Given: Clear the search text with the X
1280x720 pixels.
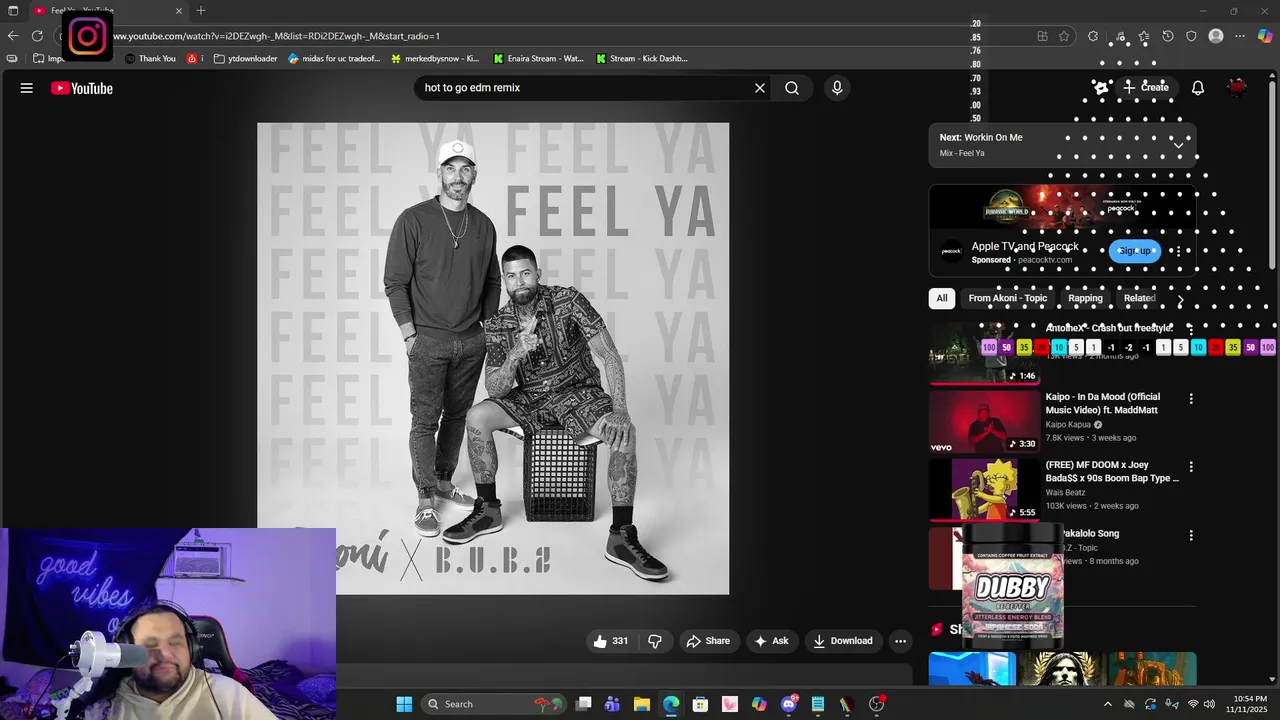Looking at the screenshot, I should click(760, 88).
